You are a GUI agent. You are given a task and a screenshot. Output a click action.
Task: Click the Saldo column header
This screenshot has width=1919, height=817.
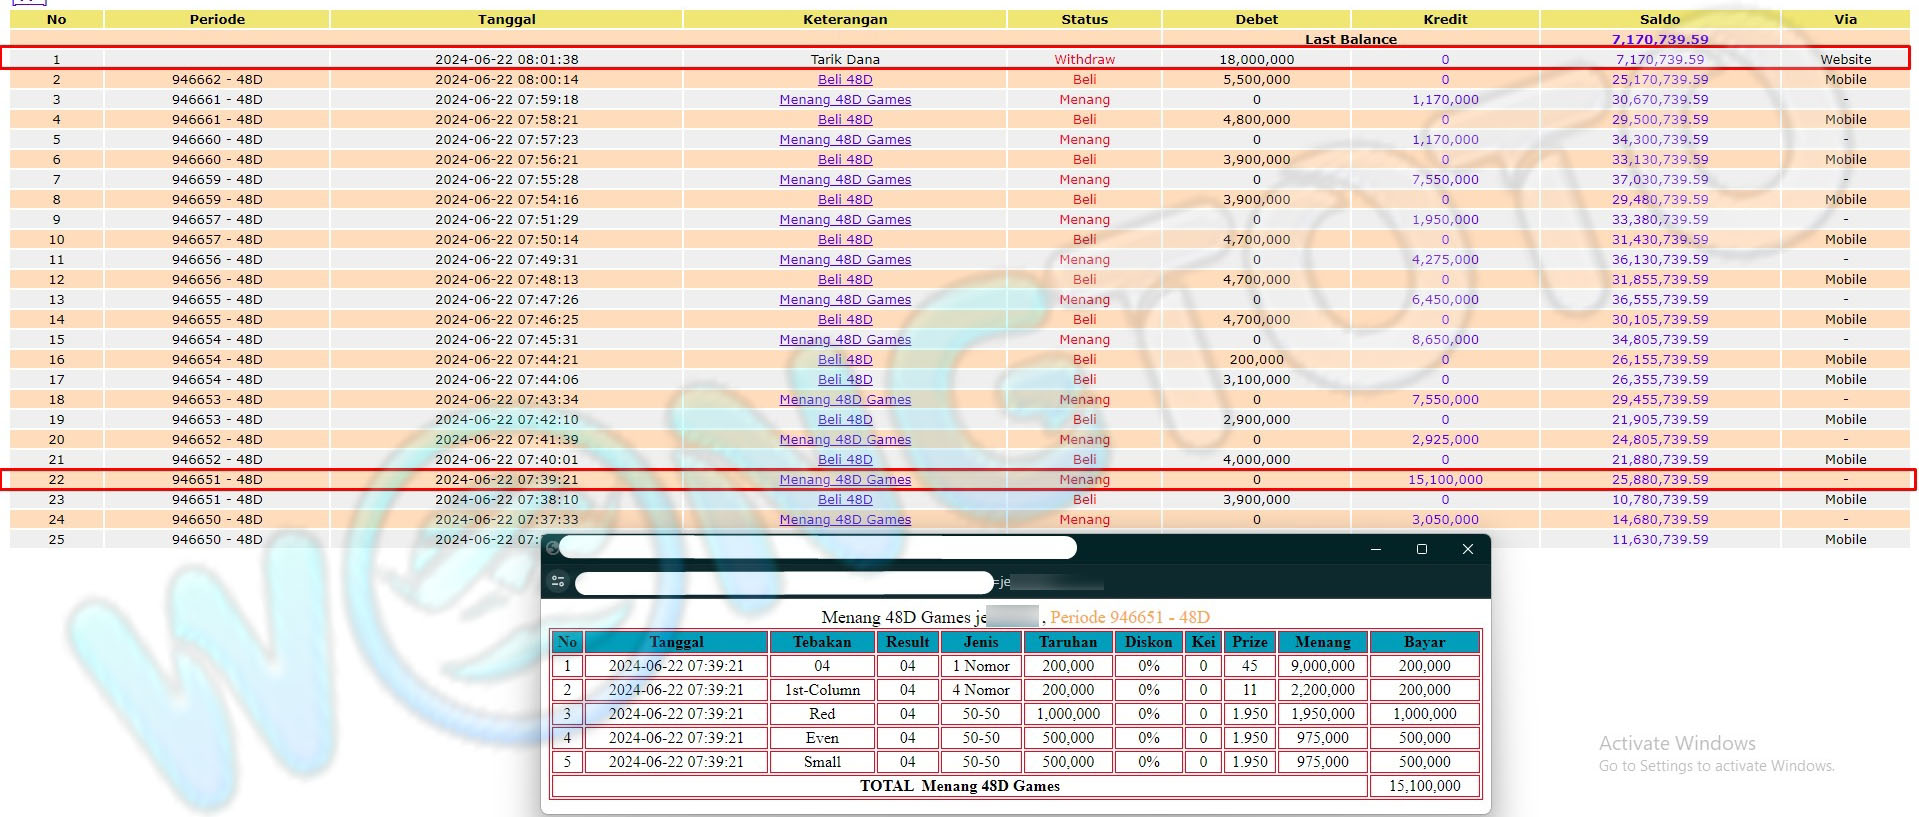pyautogui.click(x=1660, y=19)
